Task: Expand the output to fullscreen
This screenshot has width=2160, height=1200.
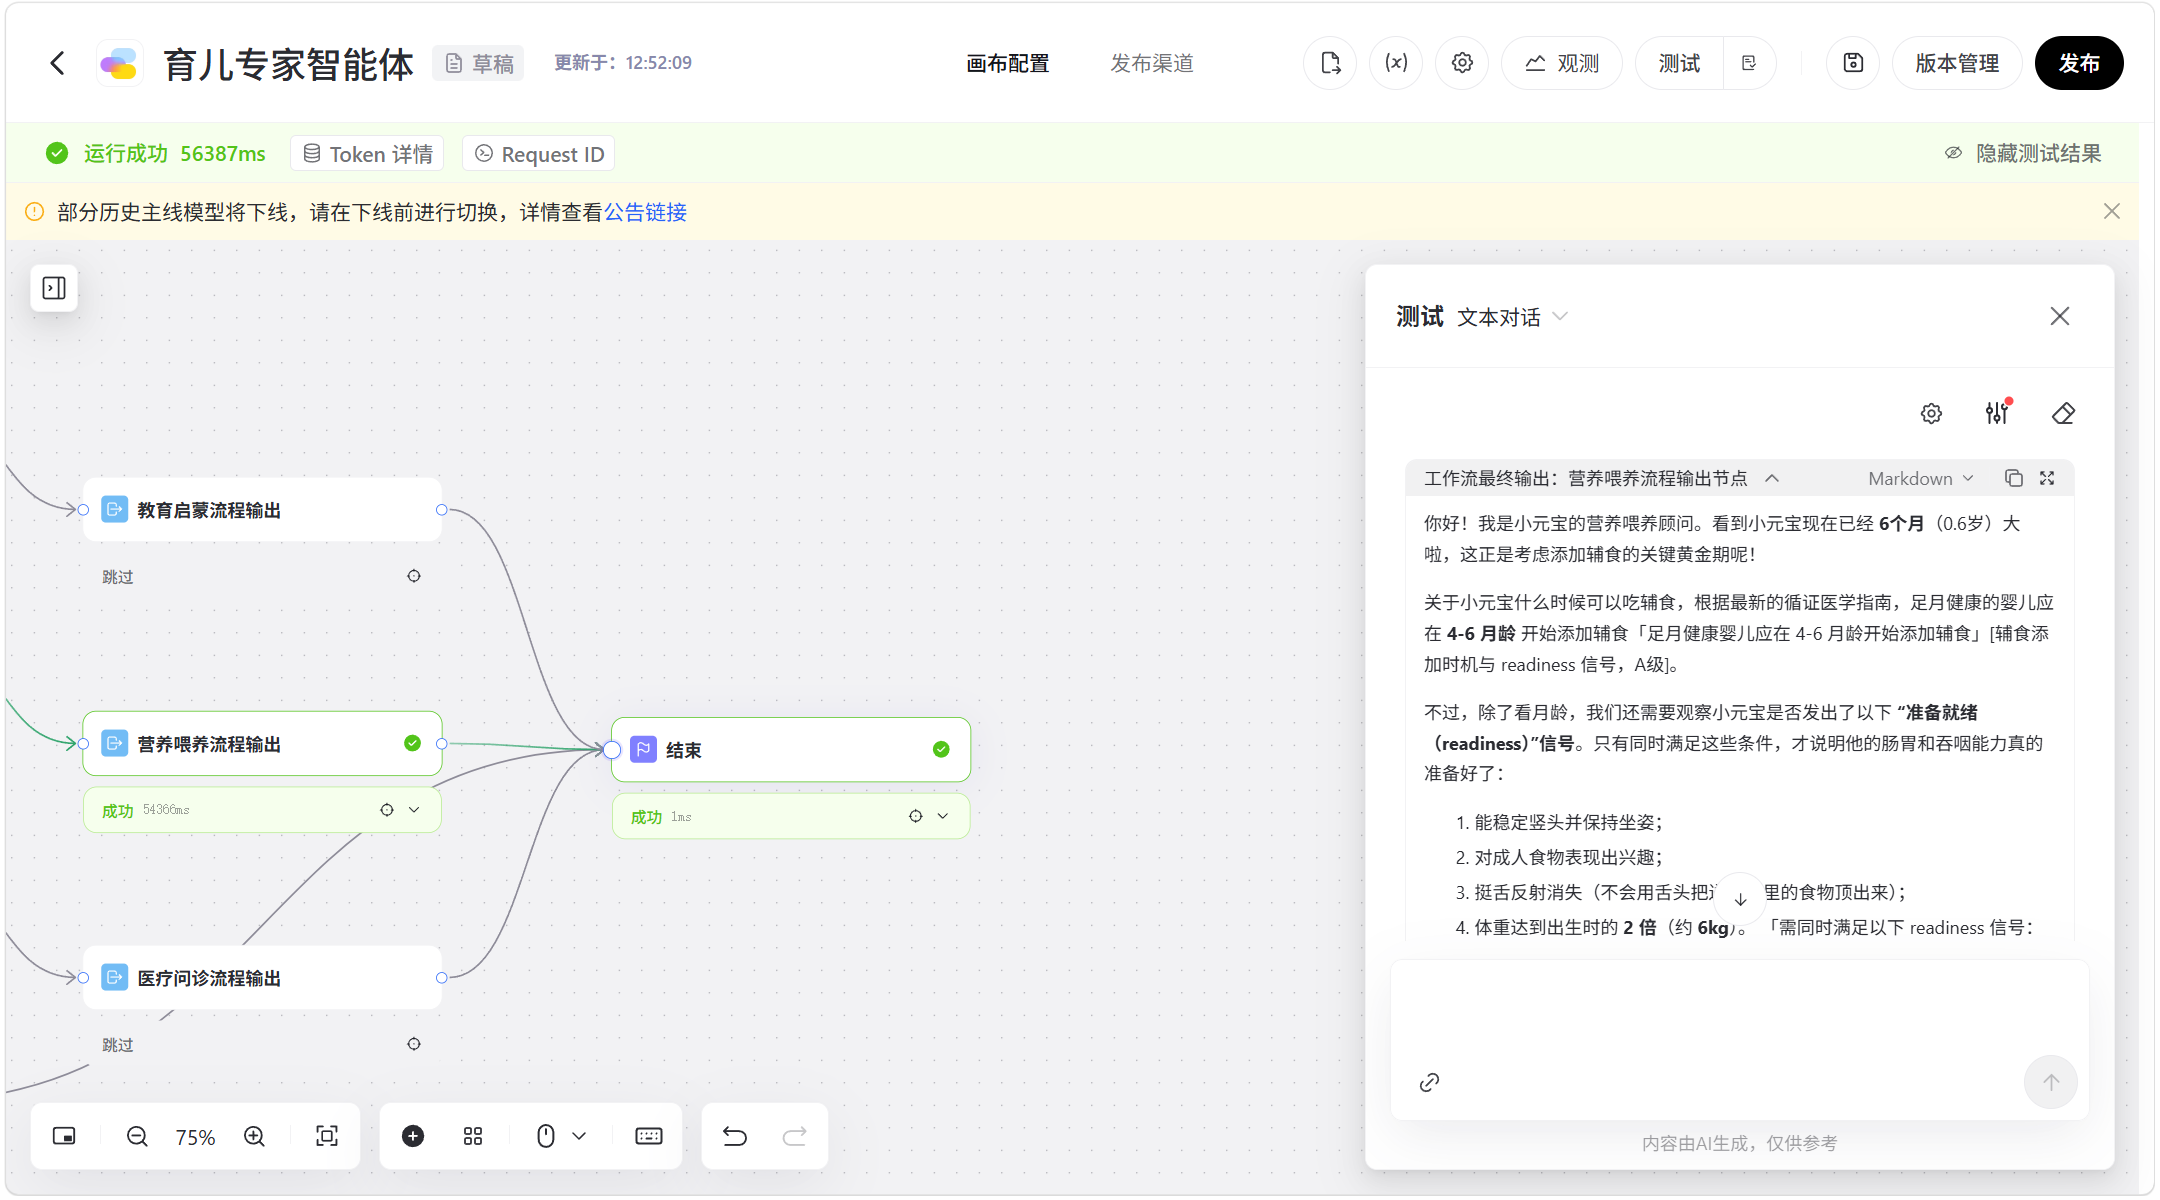Action: tap(2047, 478)
